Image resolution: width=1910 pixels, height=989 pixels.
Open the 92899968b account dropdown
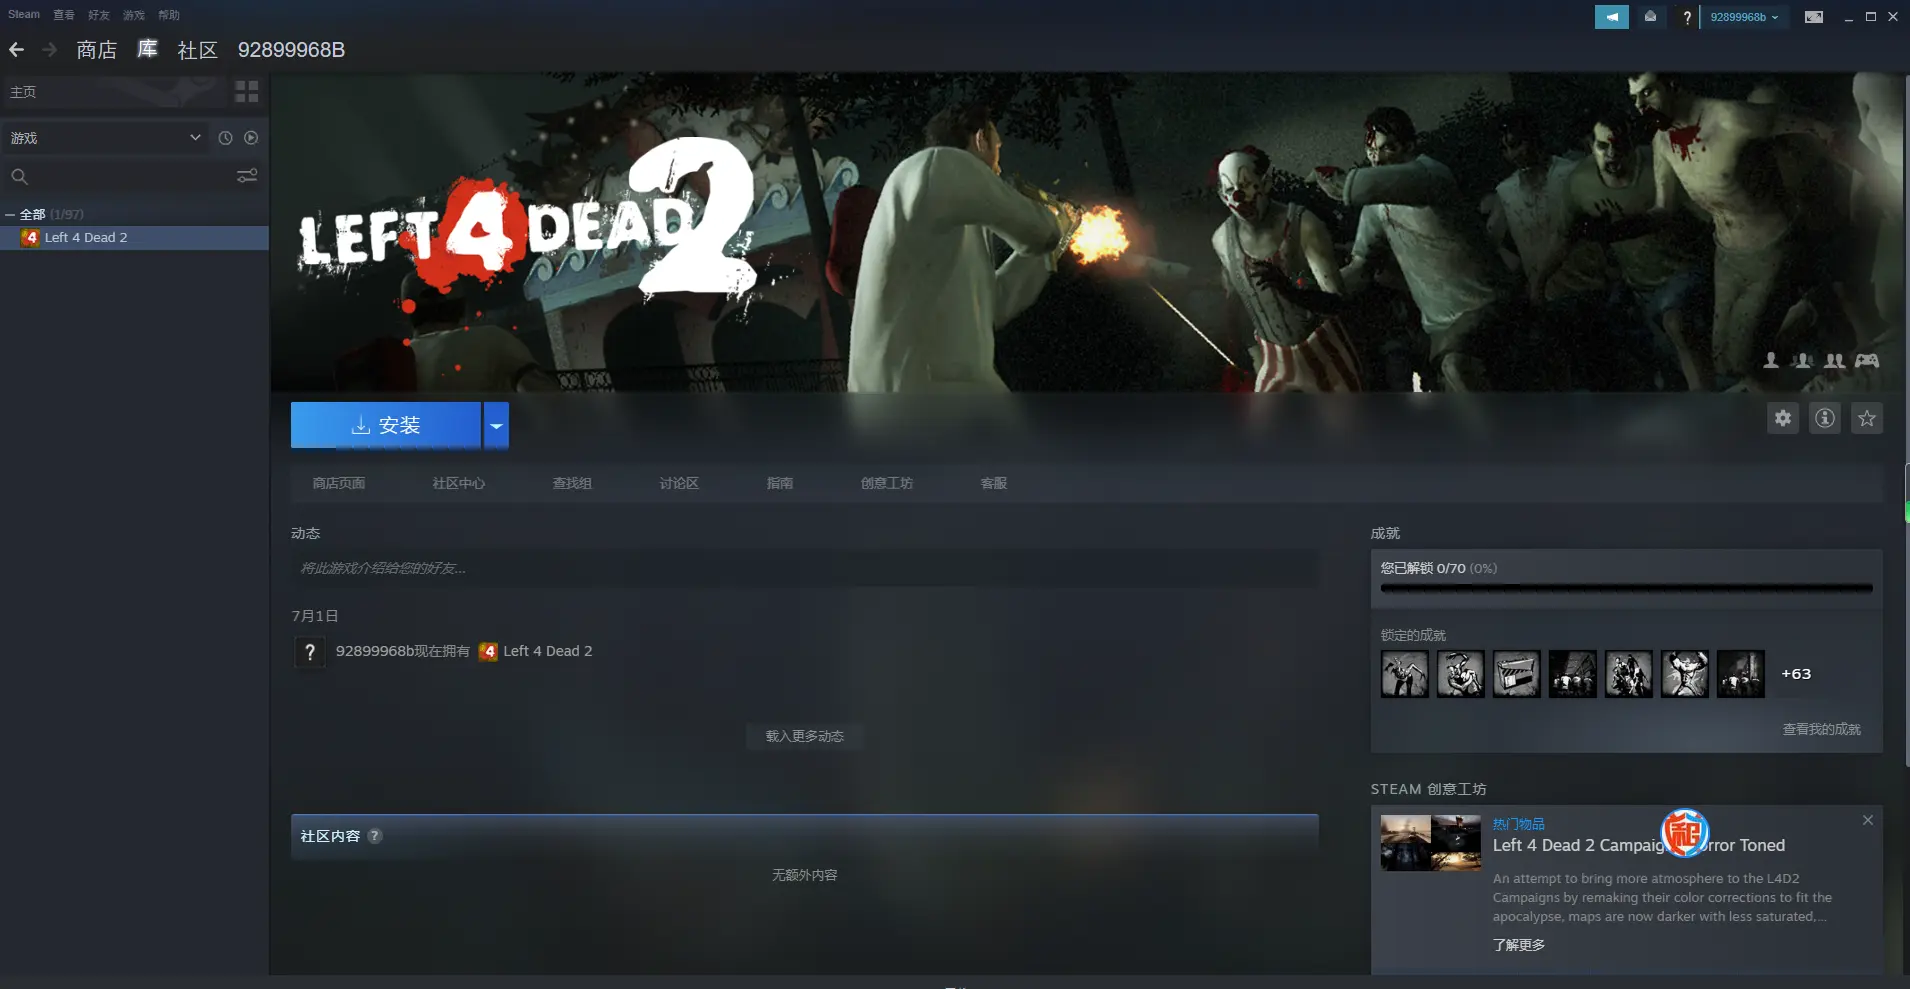1744,17
